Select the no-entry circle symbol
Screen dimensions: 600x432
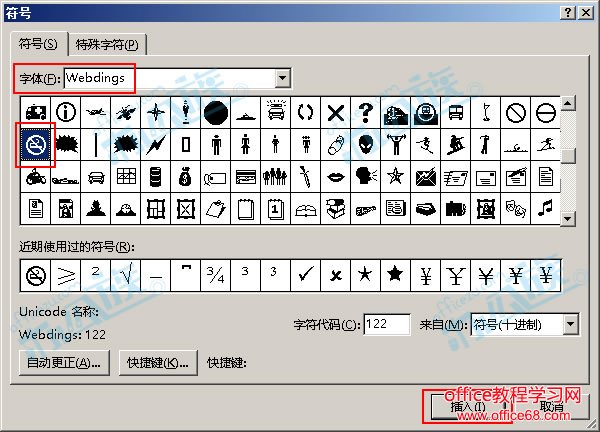point(546,112)
